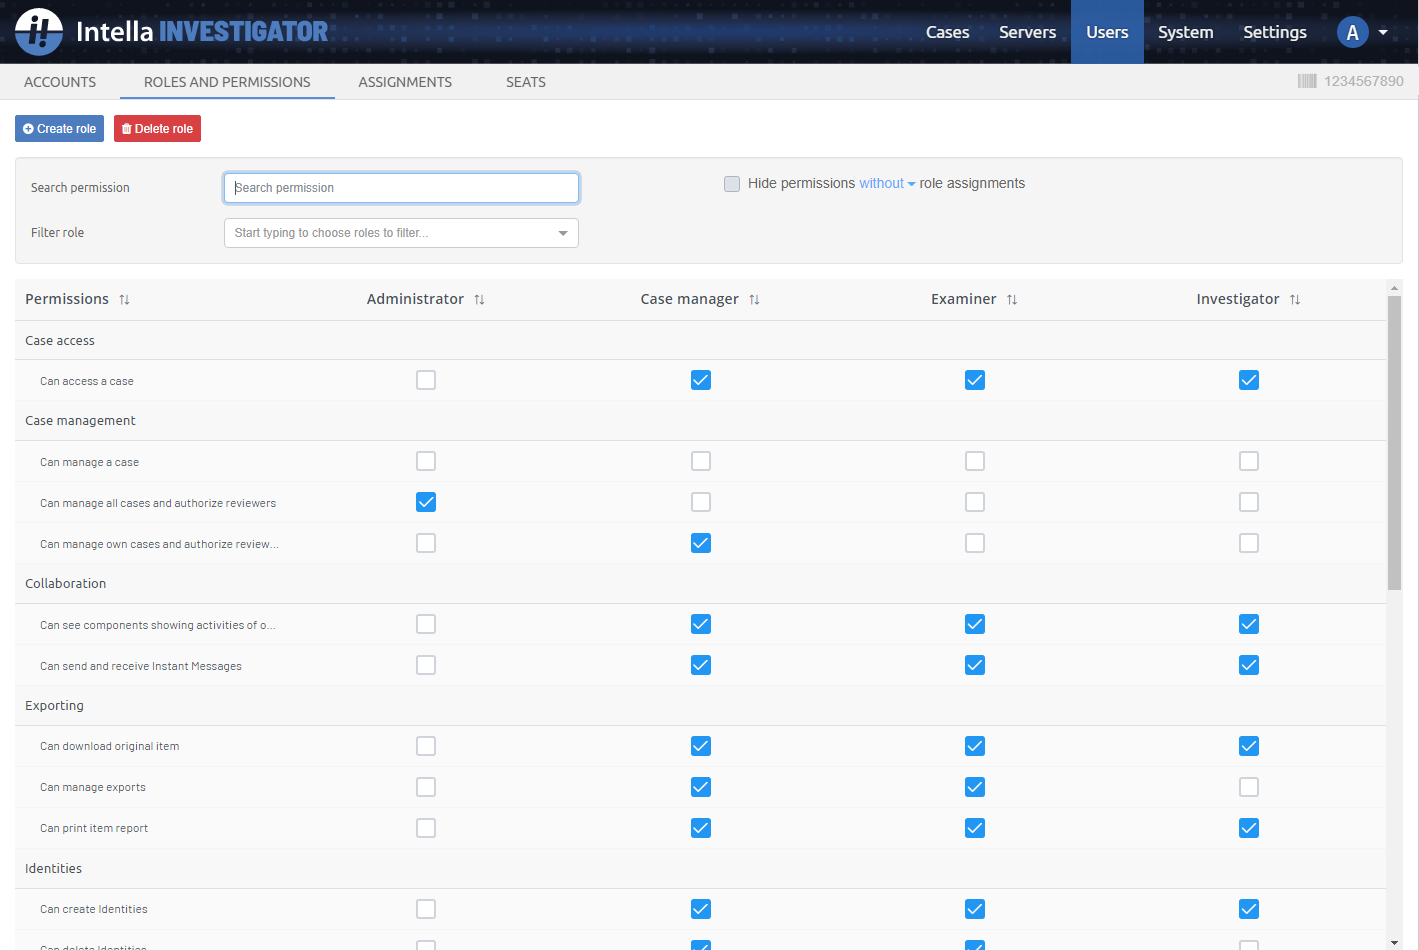Open the 'without' dropdown link

tap(886, 184)
